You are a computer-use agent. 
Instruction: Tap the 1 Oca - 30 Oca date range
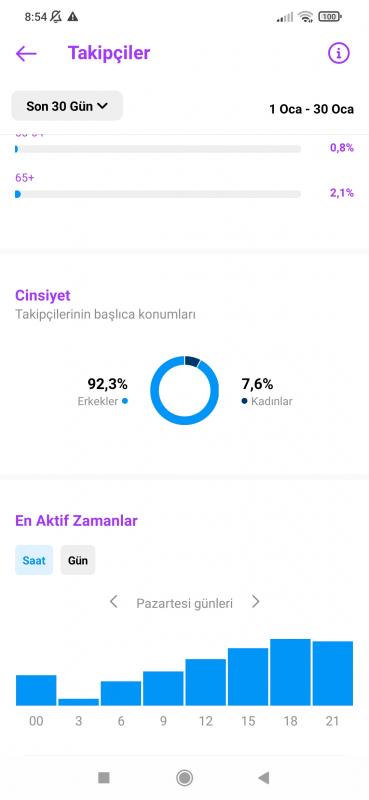pos(311,109)
